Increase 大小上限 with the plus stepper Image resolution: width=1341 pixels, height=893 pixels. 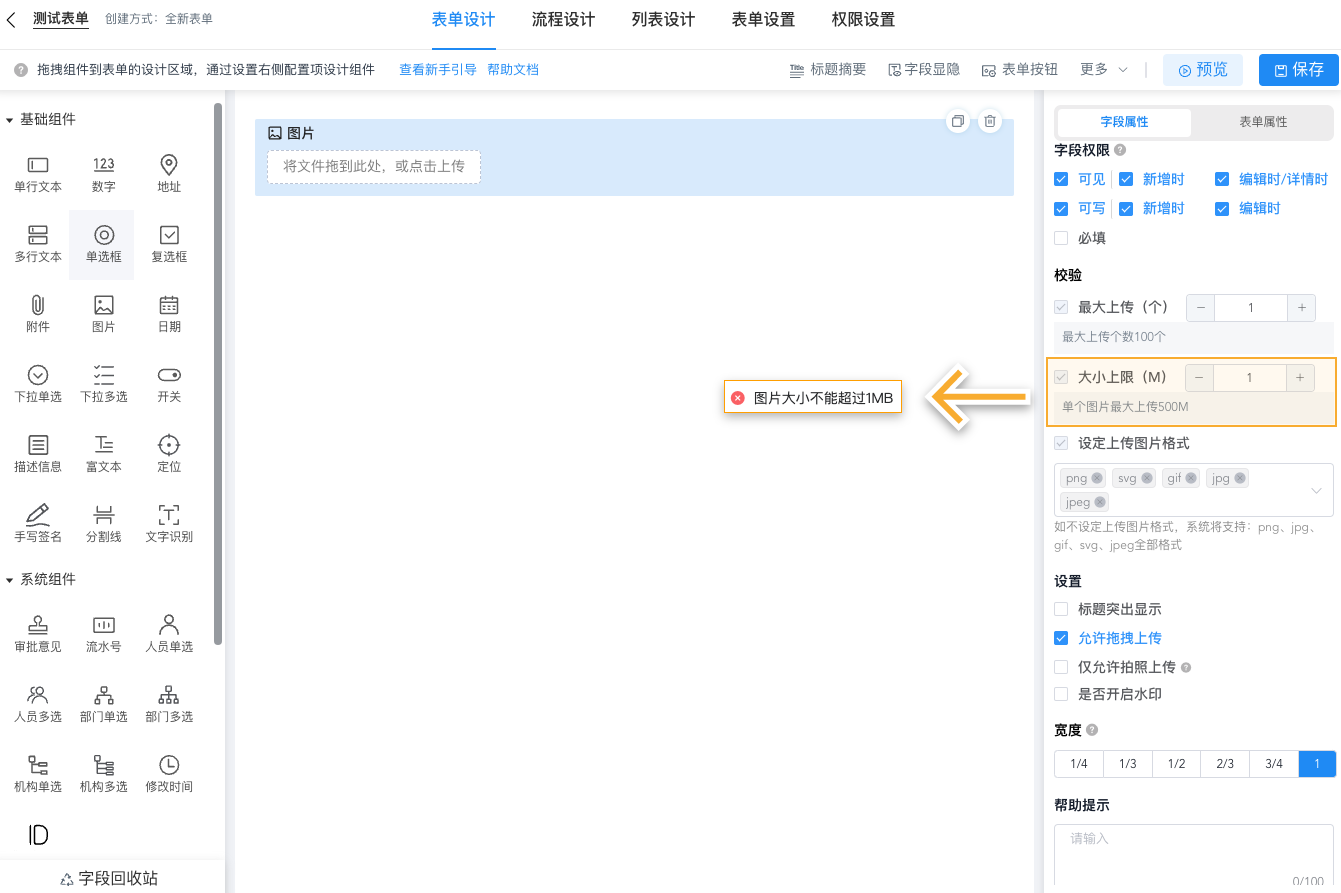[1301, 377]
